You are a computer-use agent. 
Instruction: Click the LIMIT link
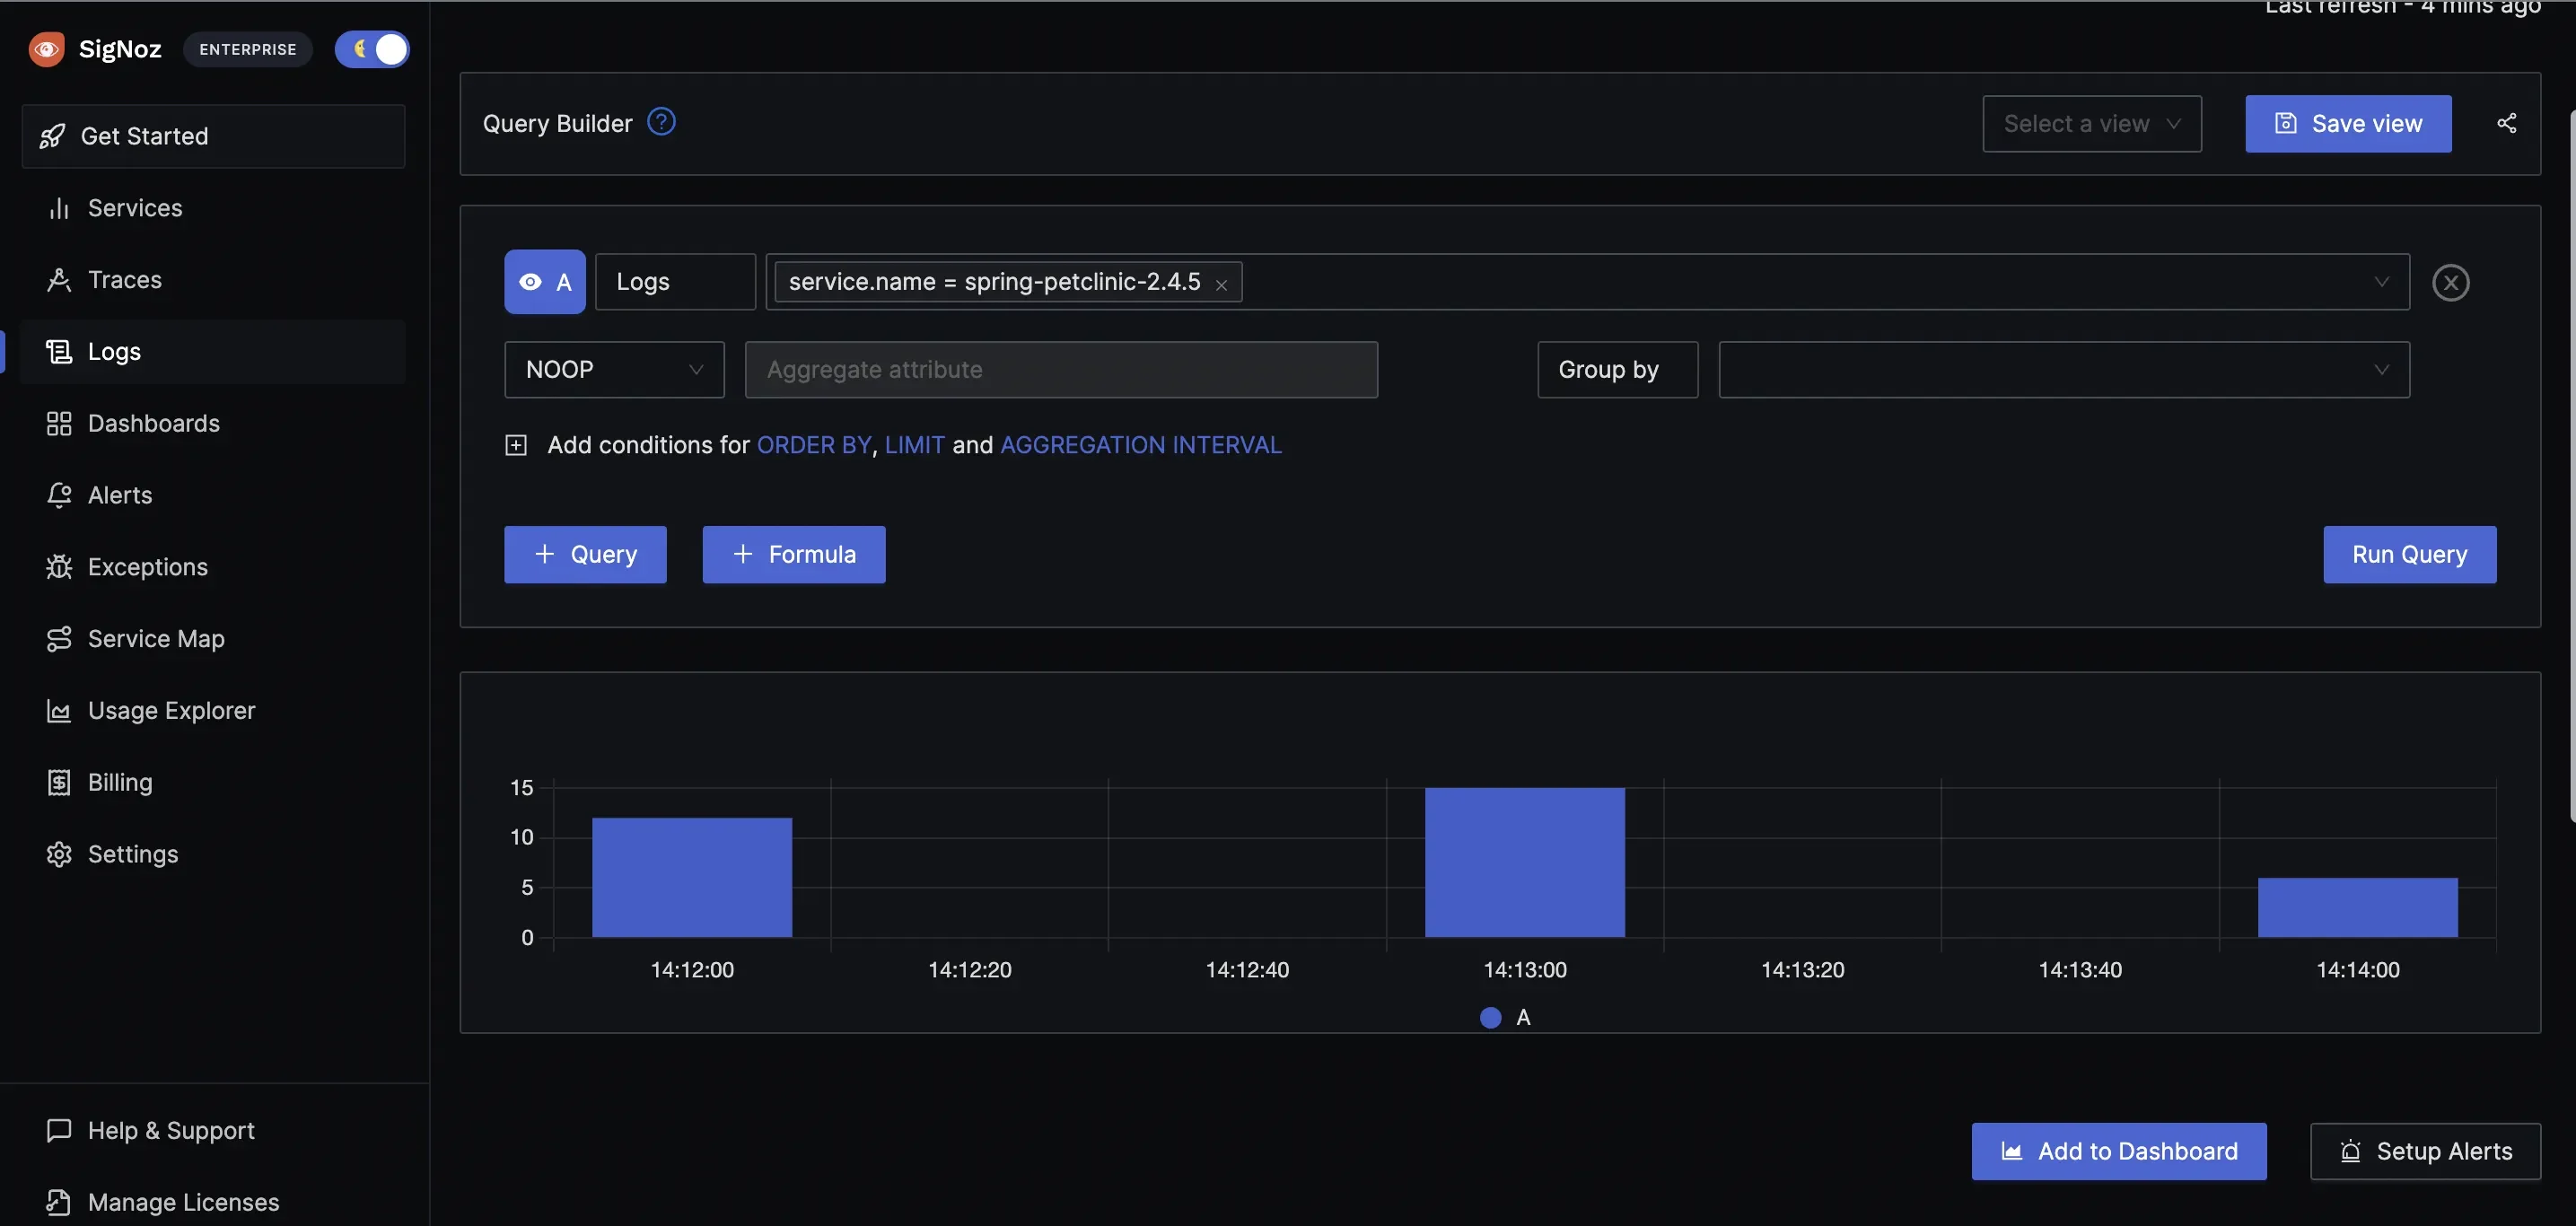coord(914,445)
